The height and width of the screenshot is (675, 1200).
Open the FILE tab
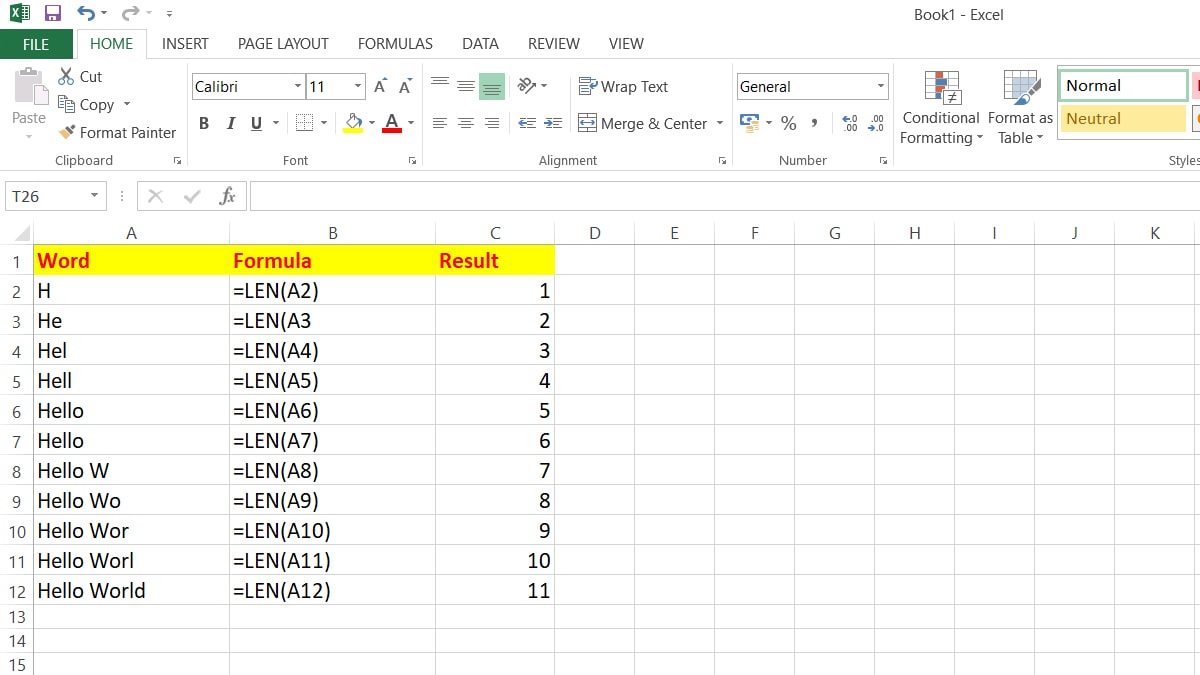point(36,44)
